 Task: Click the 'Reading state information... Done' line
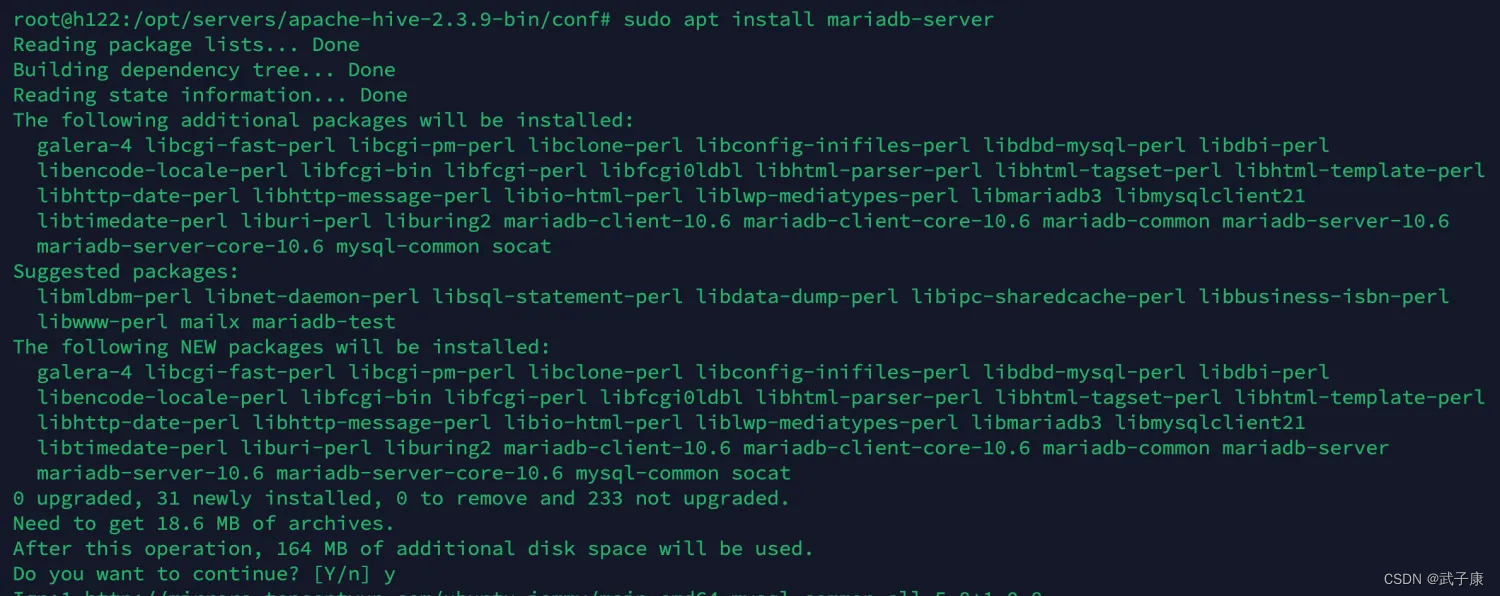(210, 95)
